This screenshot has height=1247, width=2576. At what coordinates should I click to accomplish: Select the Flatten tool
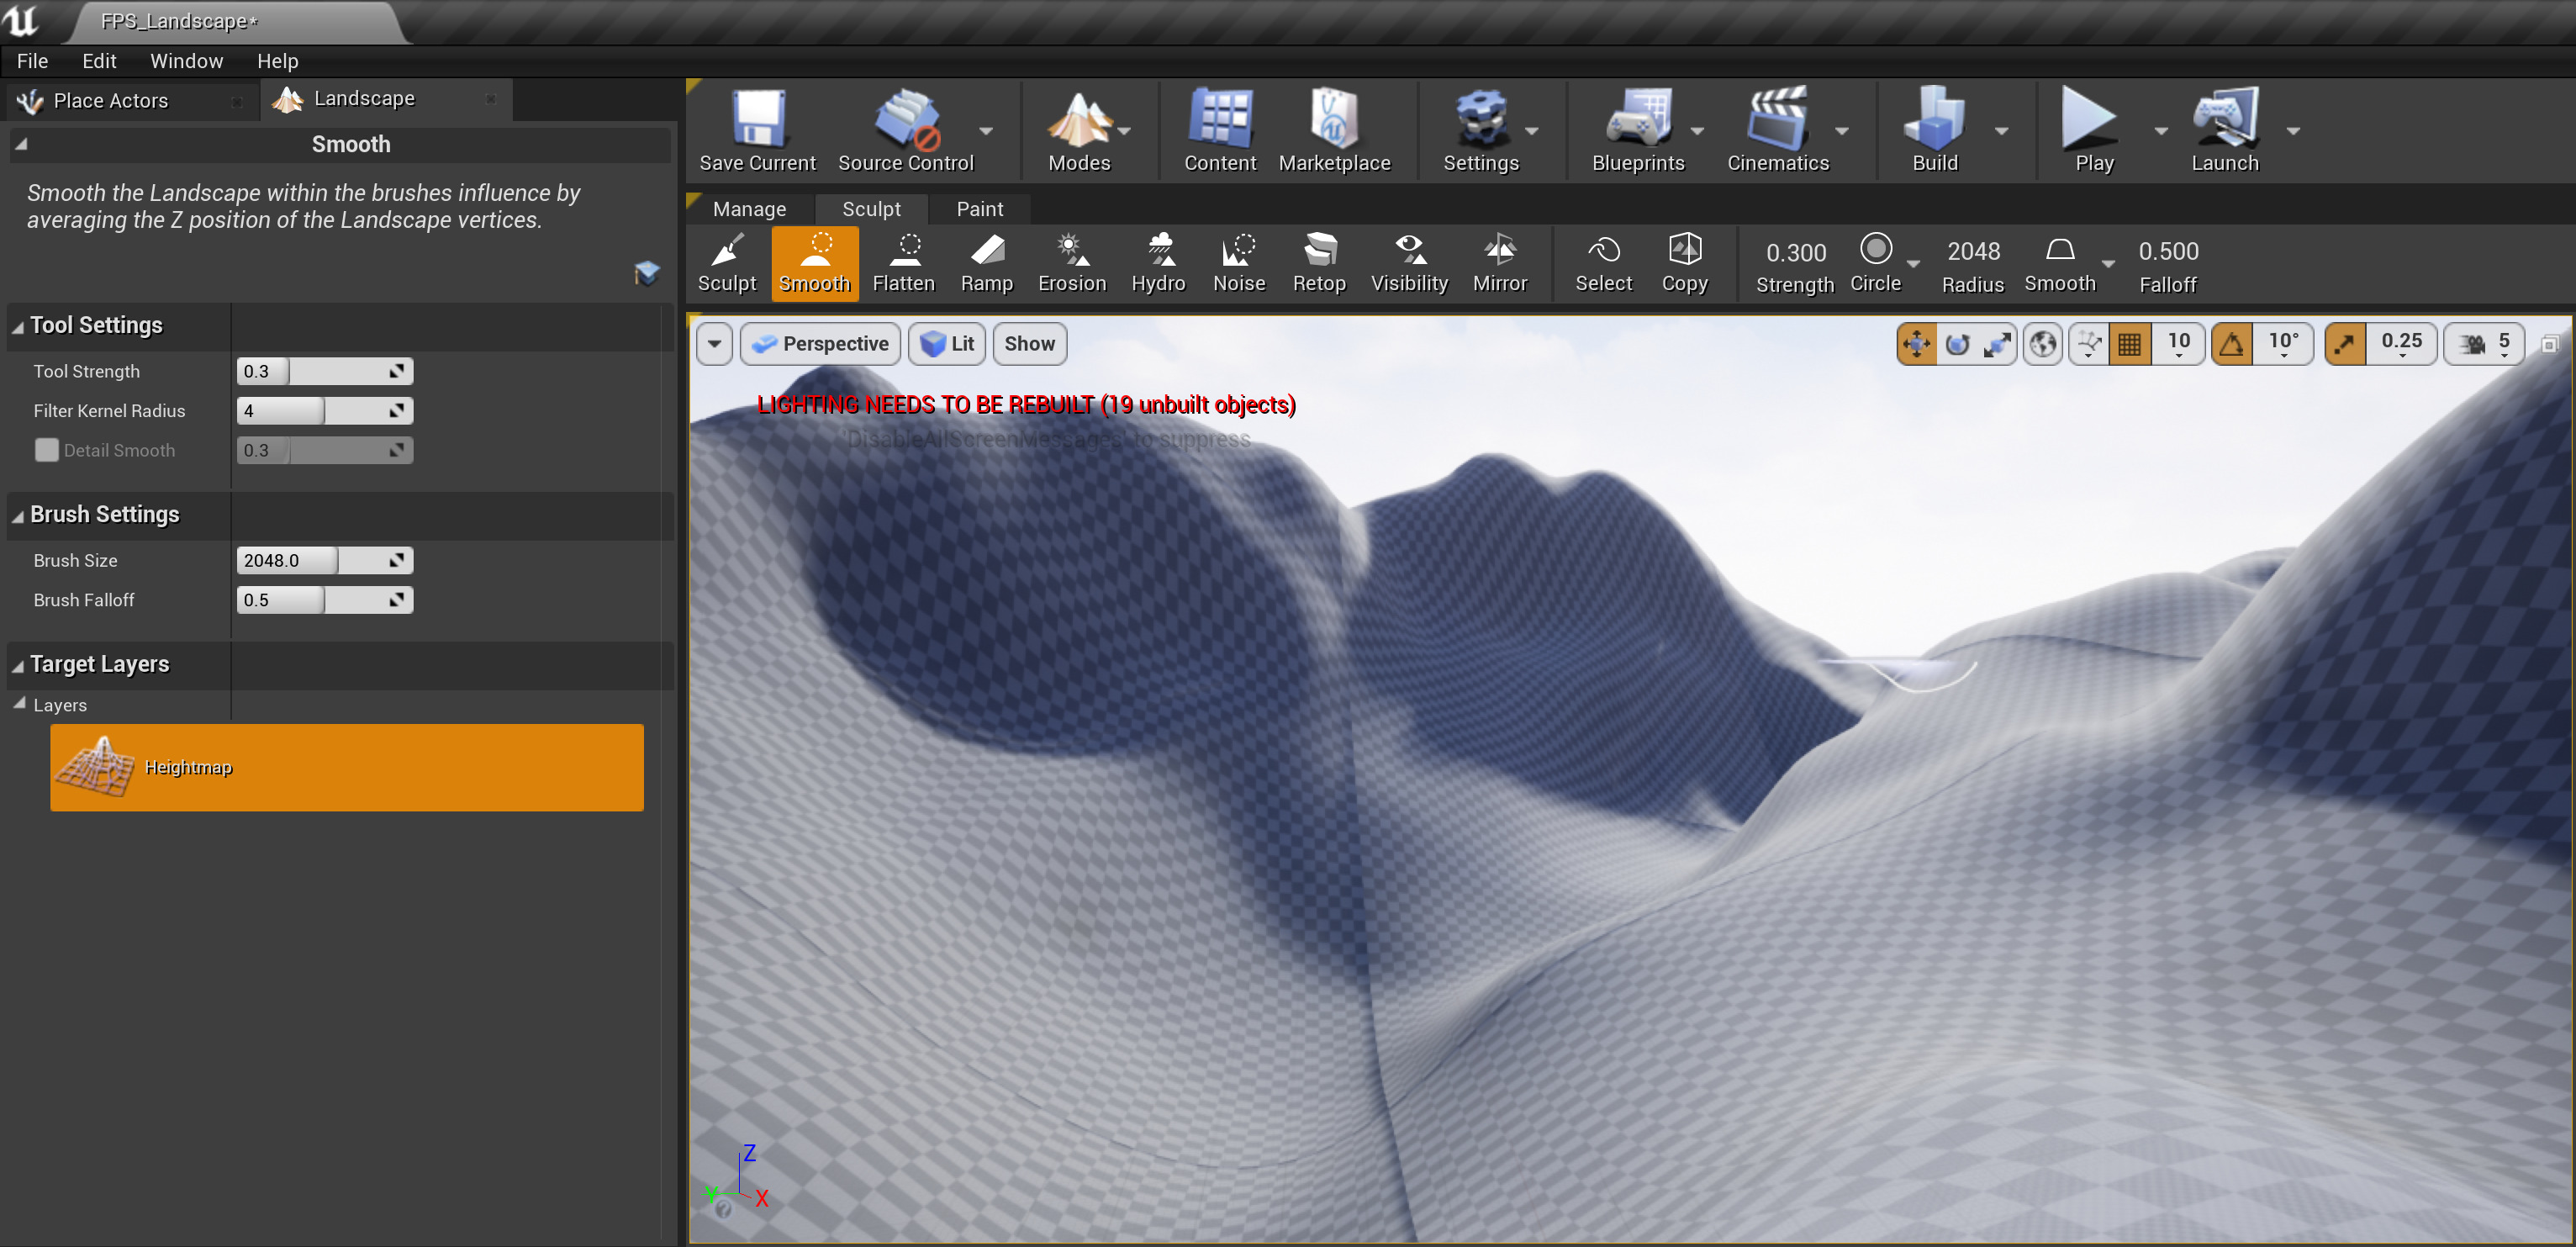pyautogui.click(x=903, y=262)
